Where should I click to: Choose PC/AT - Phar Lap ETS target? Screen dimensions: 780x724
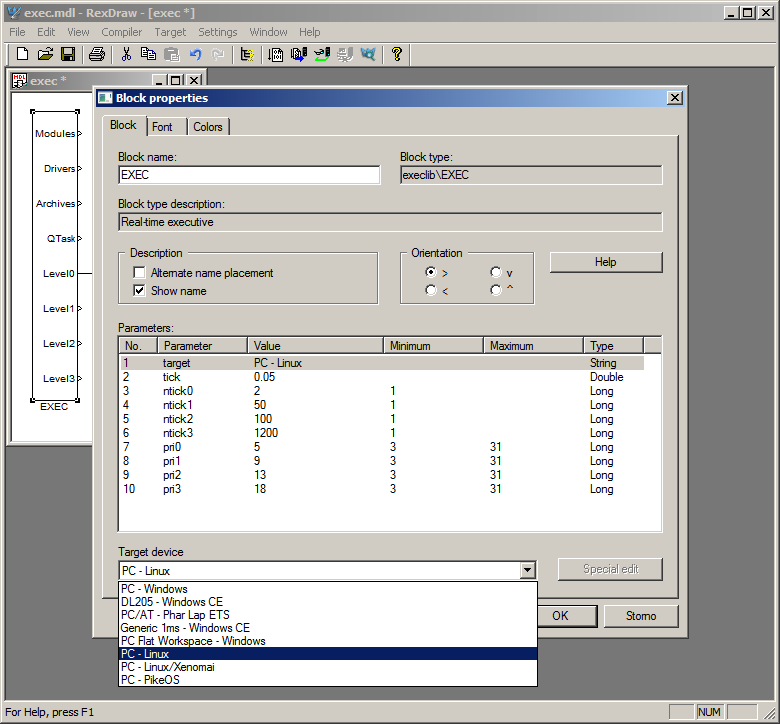pos(328,615)
